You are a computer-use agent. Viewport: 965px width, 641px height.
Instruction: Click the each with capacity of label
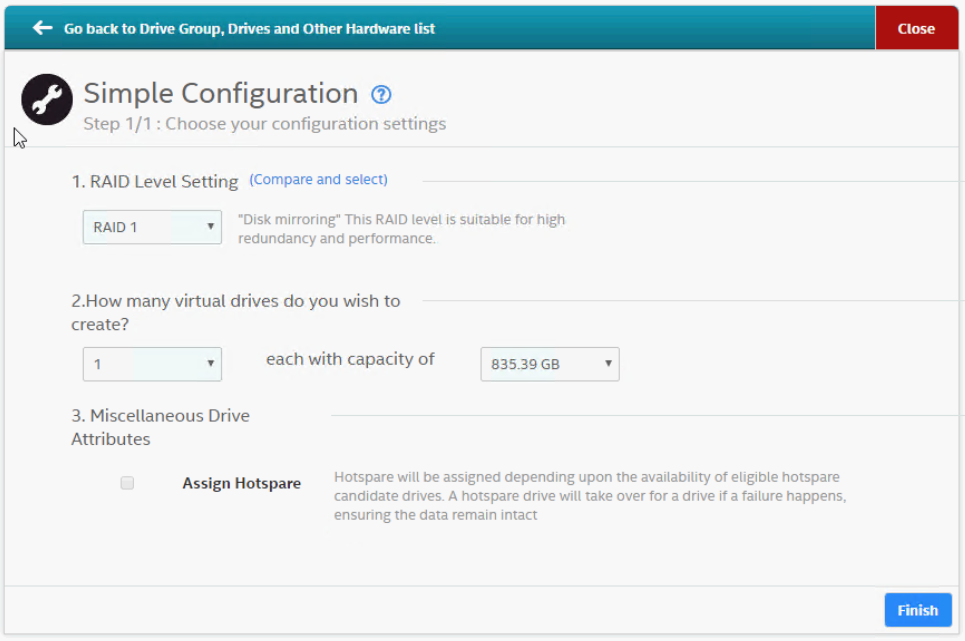click(x=350, y=359)
